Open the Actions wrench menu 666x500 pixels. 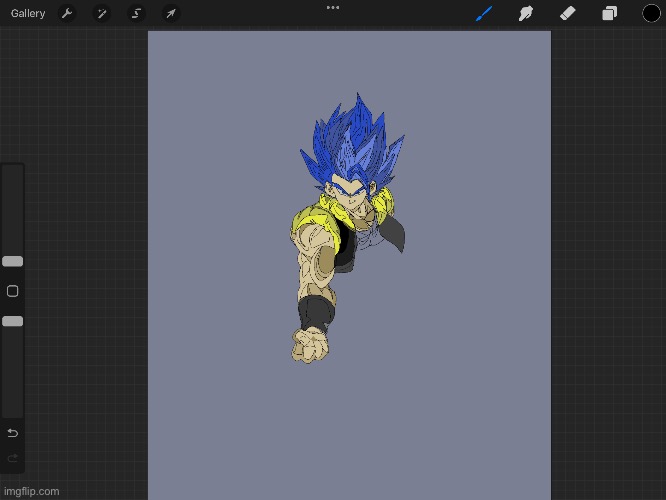(67, 14)
